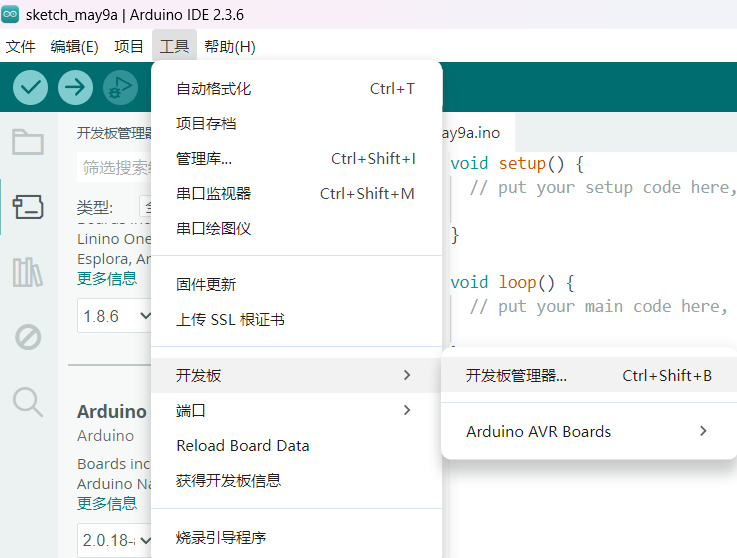Click the Arduino board package heading
This screenshot has width=737, height=558.
click(112, 412)
